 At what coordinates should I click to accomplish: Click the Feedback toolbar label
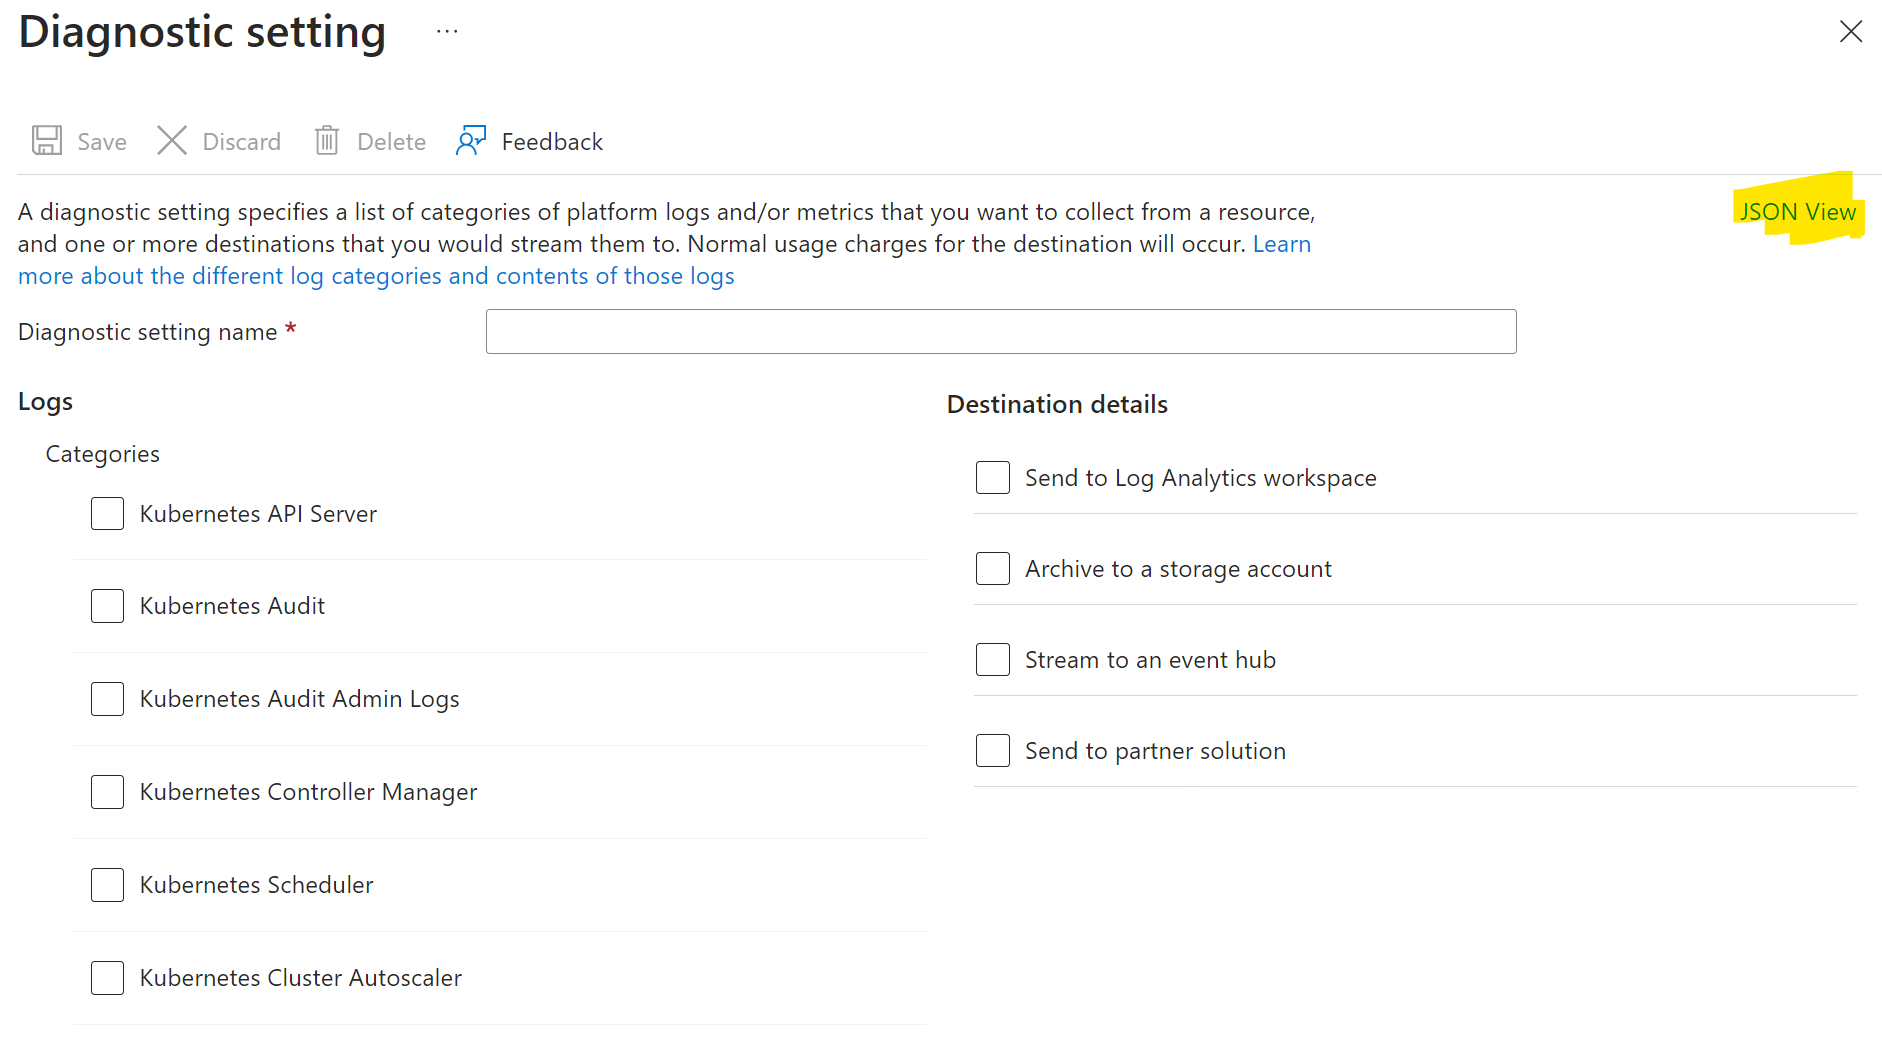tap(552, 142)
